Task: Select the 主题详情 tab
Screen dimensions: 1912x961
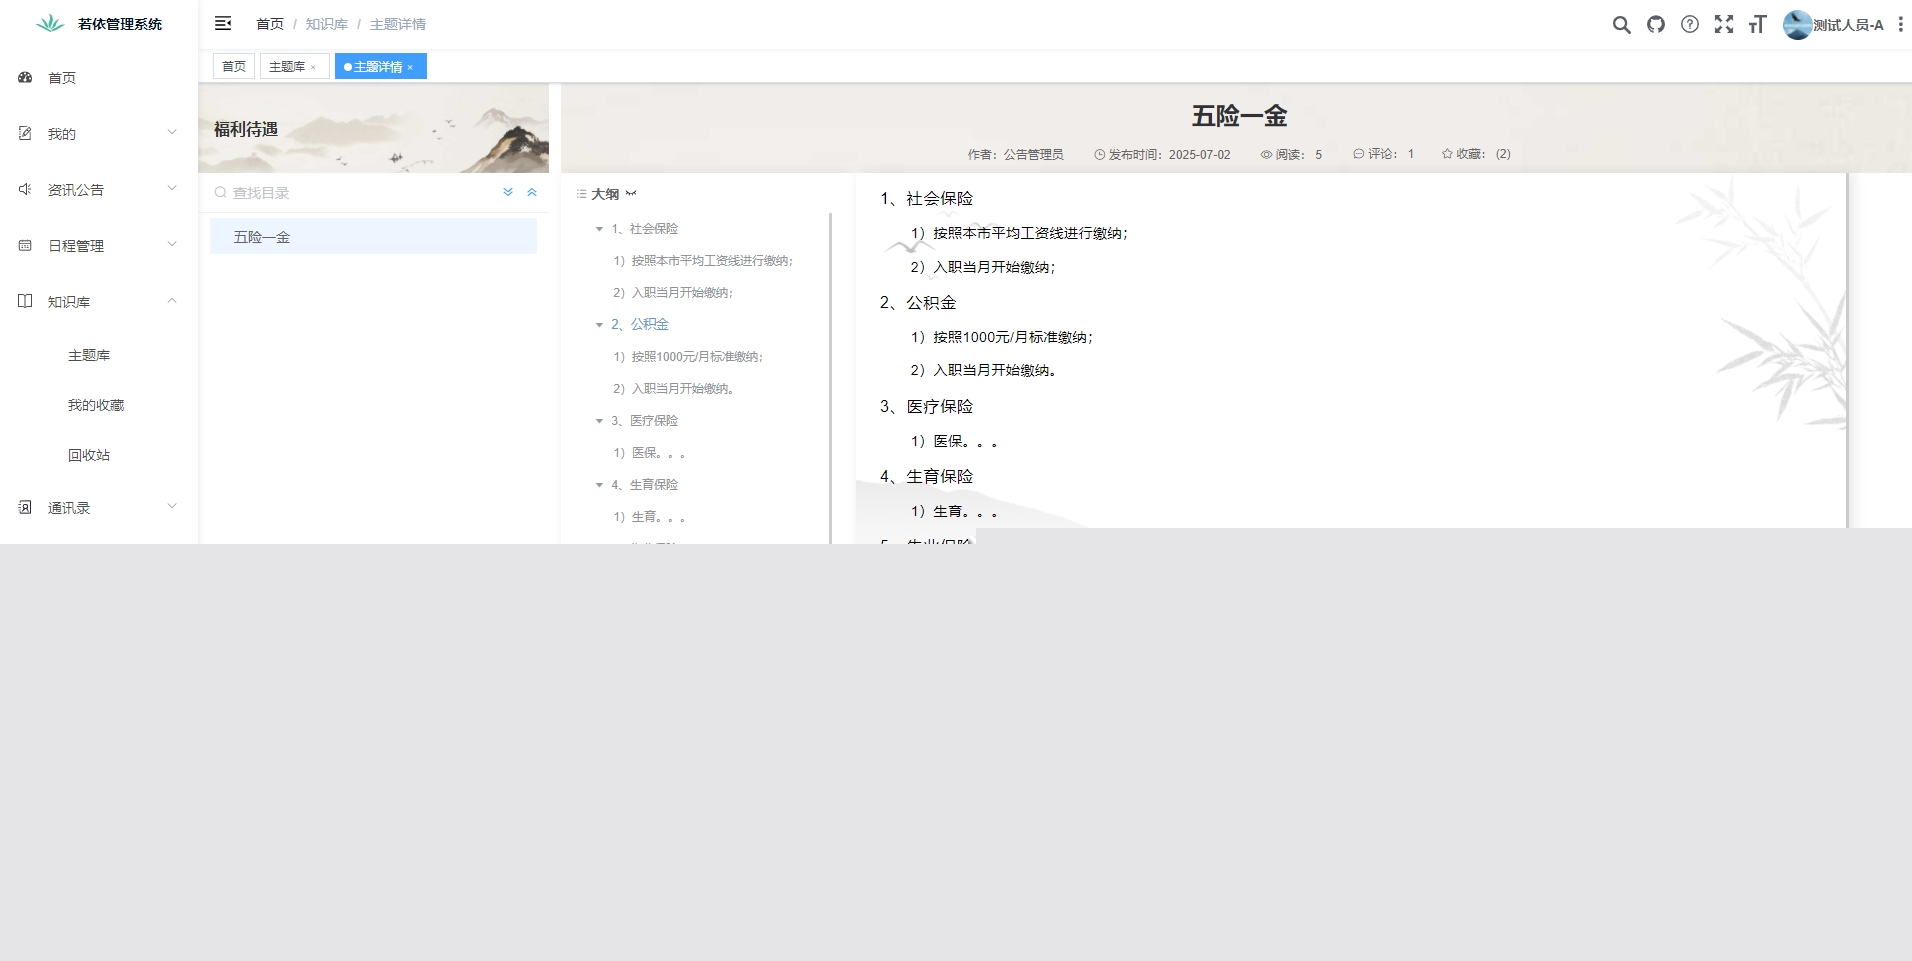Action: [x=380, y=66]
